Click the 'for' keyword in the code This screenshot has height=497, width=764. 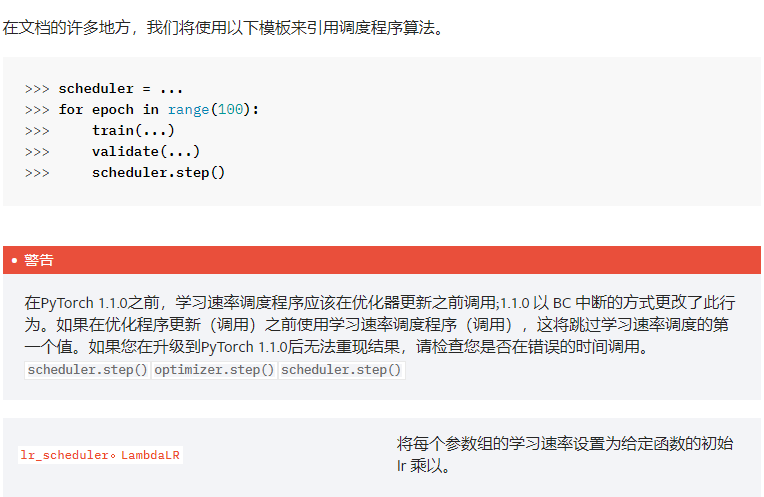point(70,109)
